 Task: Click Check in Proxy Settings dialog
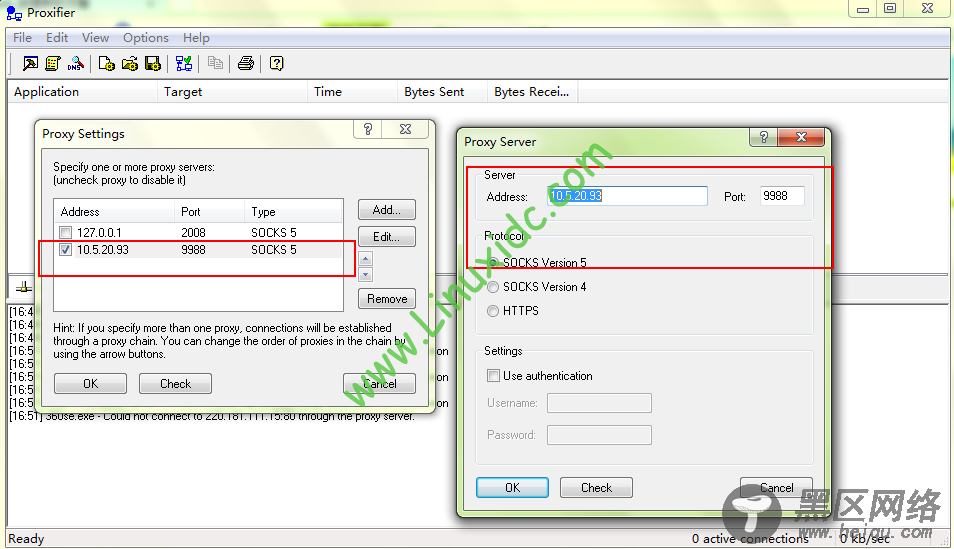175,383
